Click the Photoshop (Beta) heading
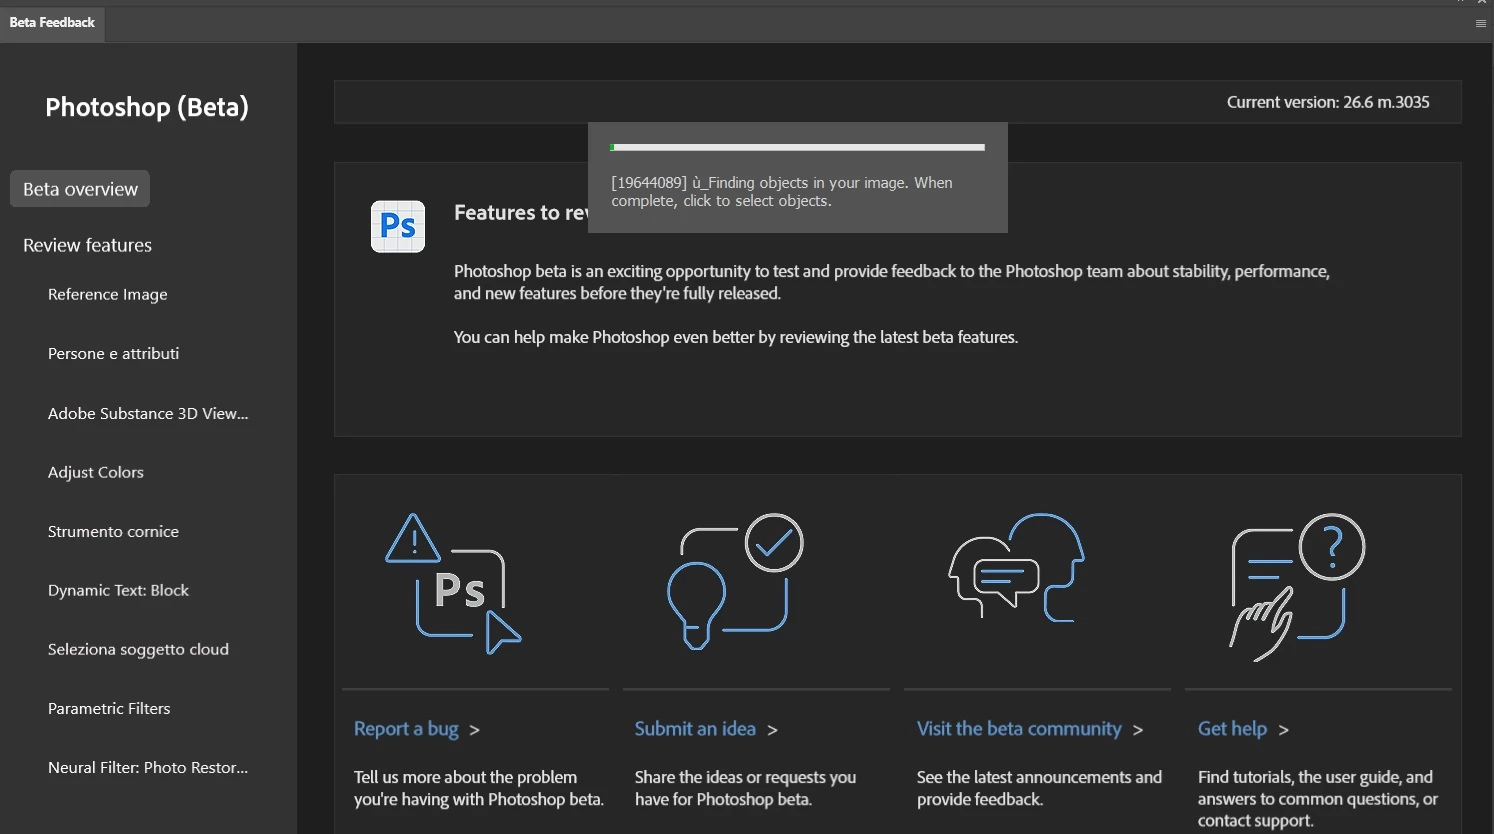This screenshot has width=1494, height=834. pyautogui.click(x=147, y=107)
